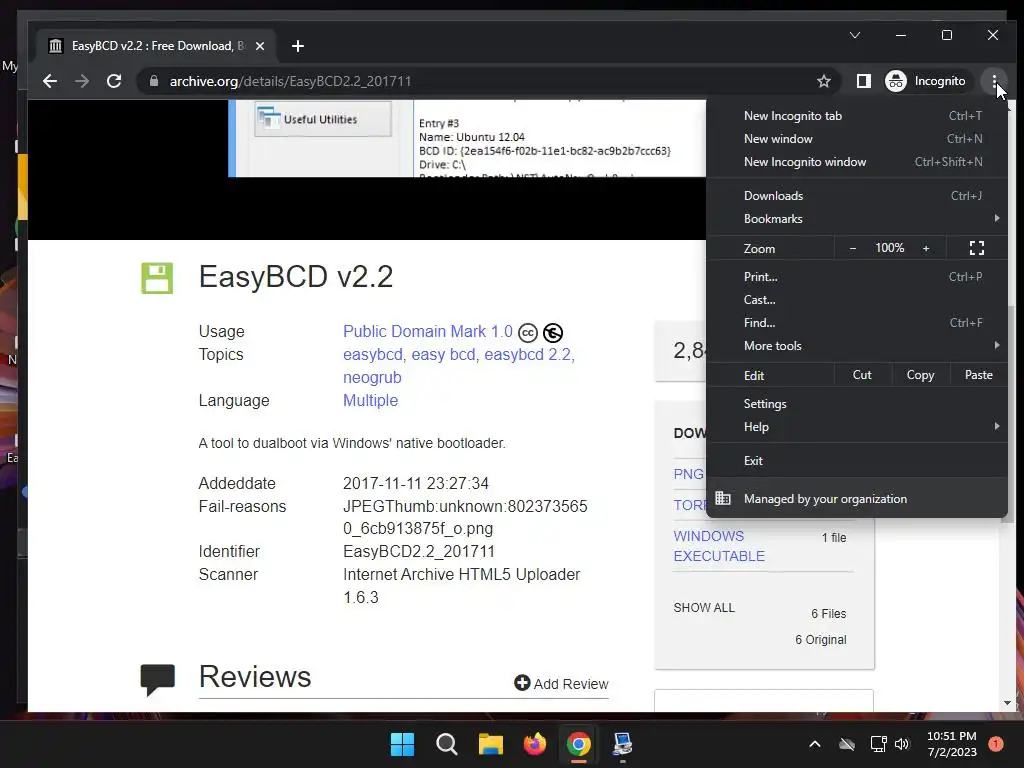Click the Multiple language link

click(x=370, y=400)
